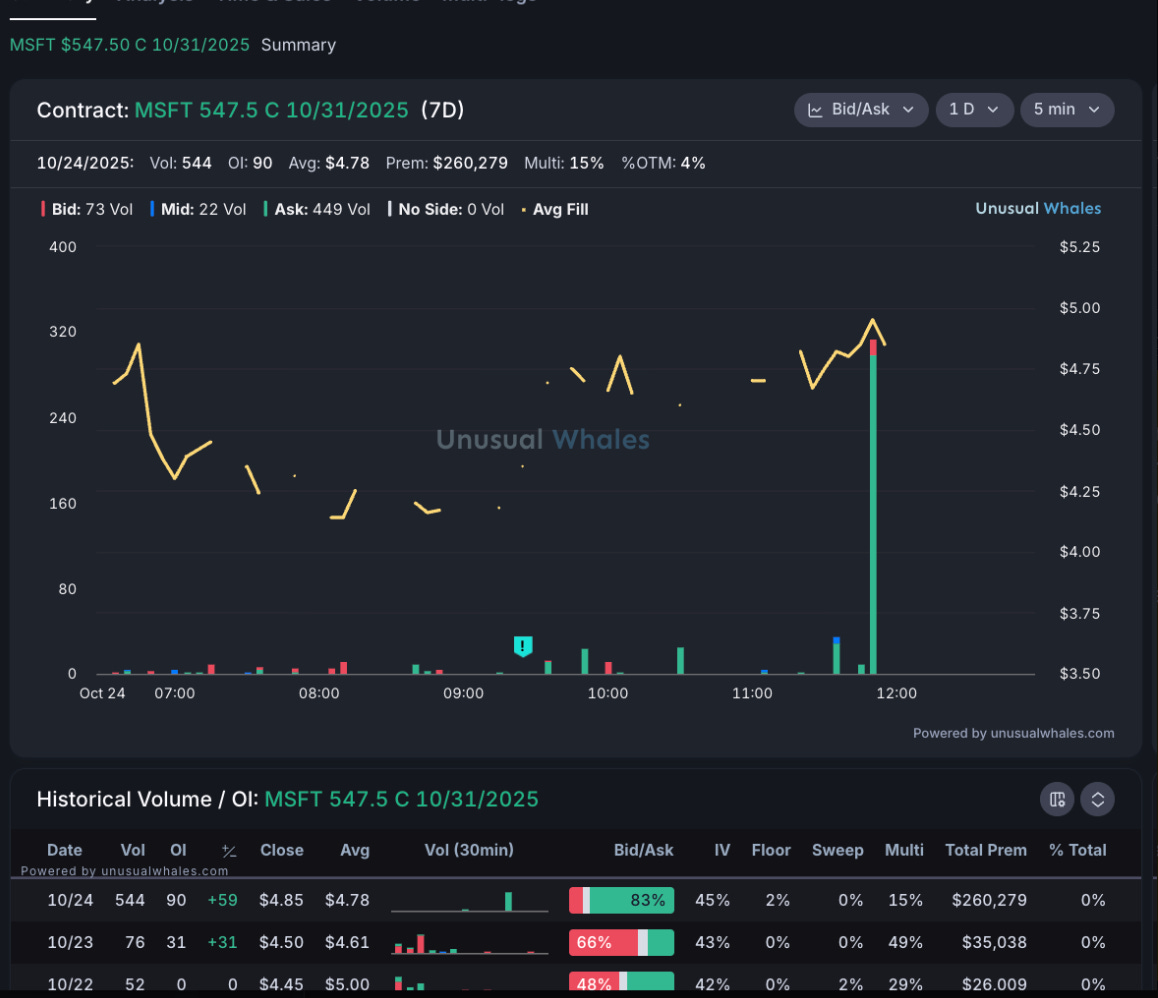
Task: Sort table by the Multi column header
Action: pyautogui.click(x=904, y=850)
